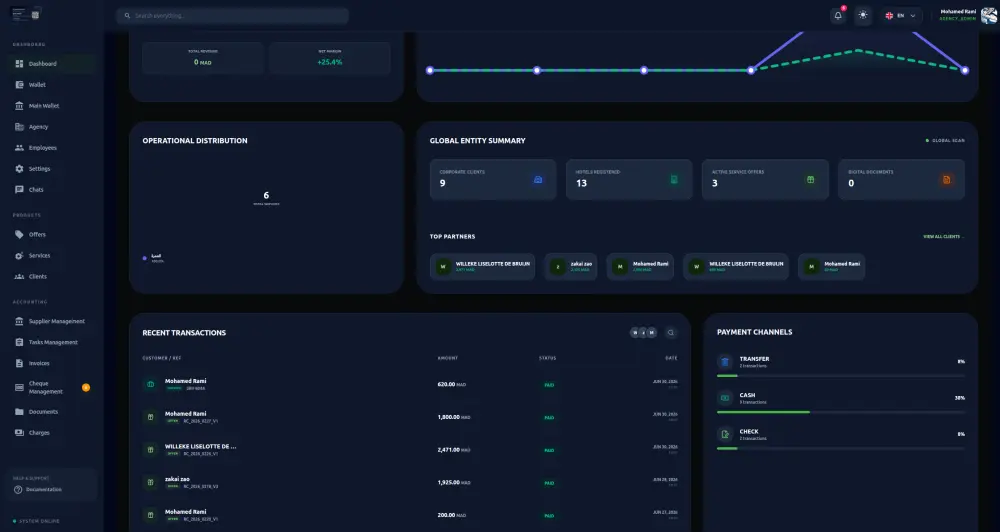Screen dimensions: 1000x532
Task: Click the Tasks Management icon
Action: [19, 342]
